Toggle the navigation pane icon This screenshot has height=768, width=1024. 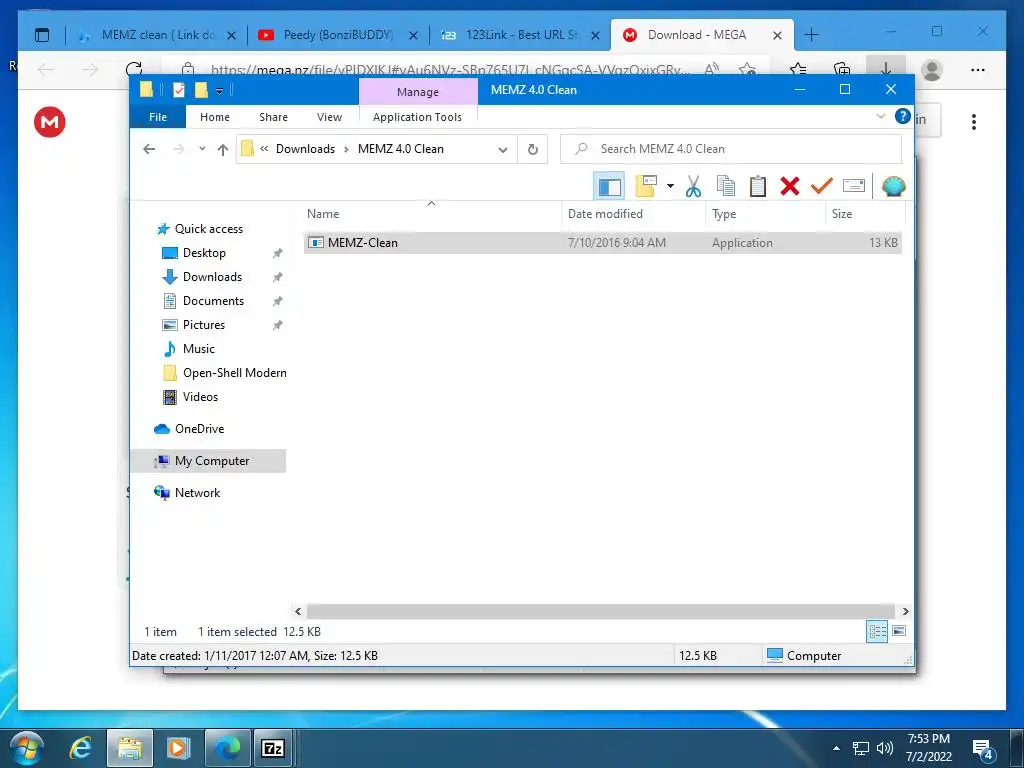click(x=609, y=187)
